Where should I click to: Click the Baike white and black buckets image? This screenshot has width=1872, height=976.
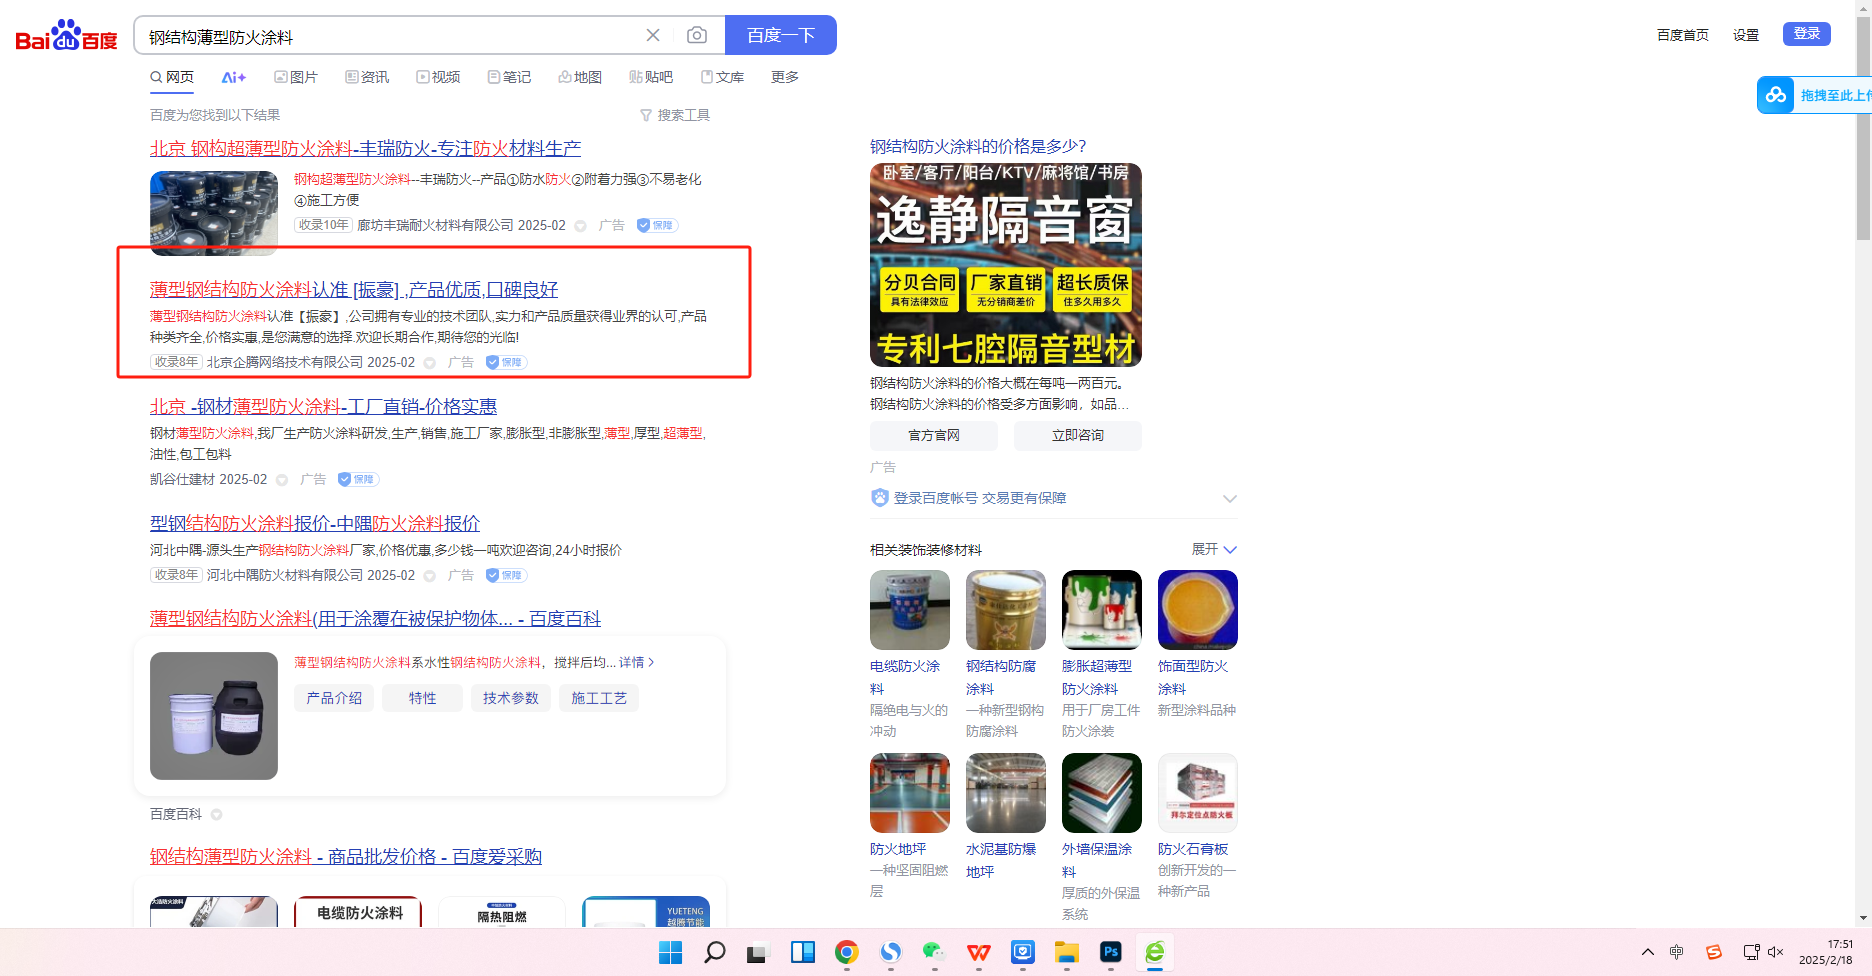click(214, 716)
